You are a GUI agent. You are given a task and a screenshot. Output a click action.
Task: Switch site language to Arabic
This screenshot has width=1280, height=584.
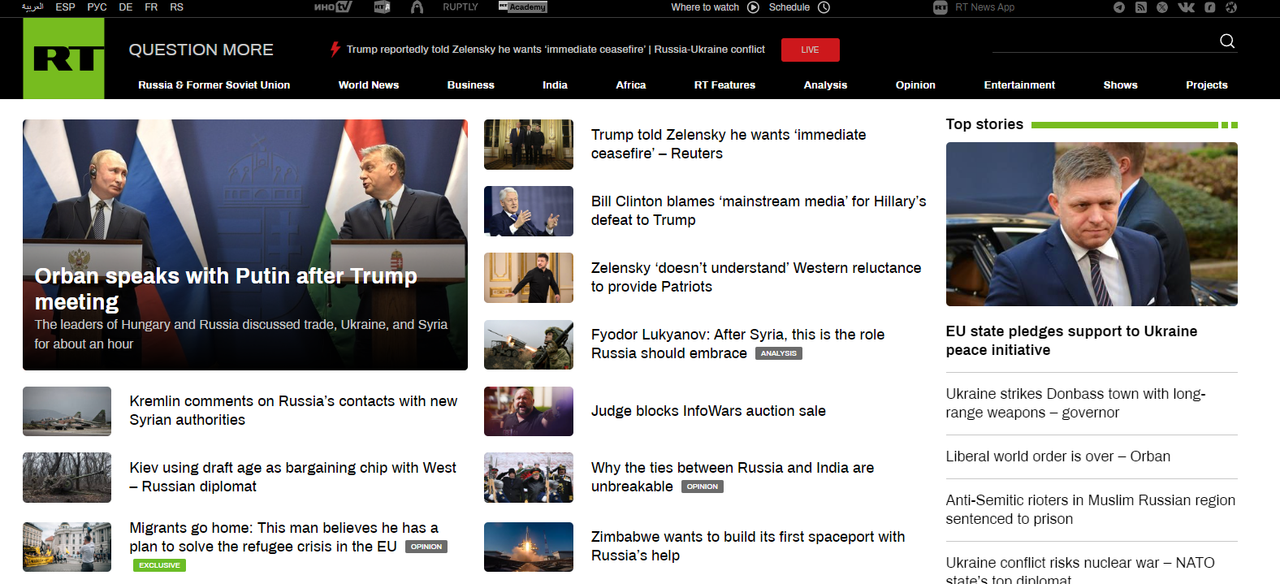[x=33, y=7]
